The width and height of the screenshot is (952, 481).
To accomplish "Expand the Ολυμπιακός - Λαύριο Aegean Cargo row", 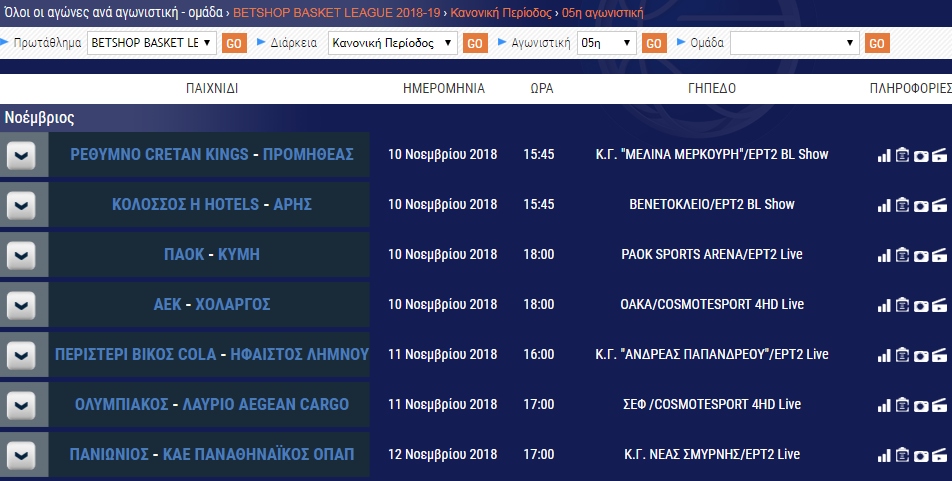I will tap(21, 405).
